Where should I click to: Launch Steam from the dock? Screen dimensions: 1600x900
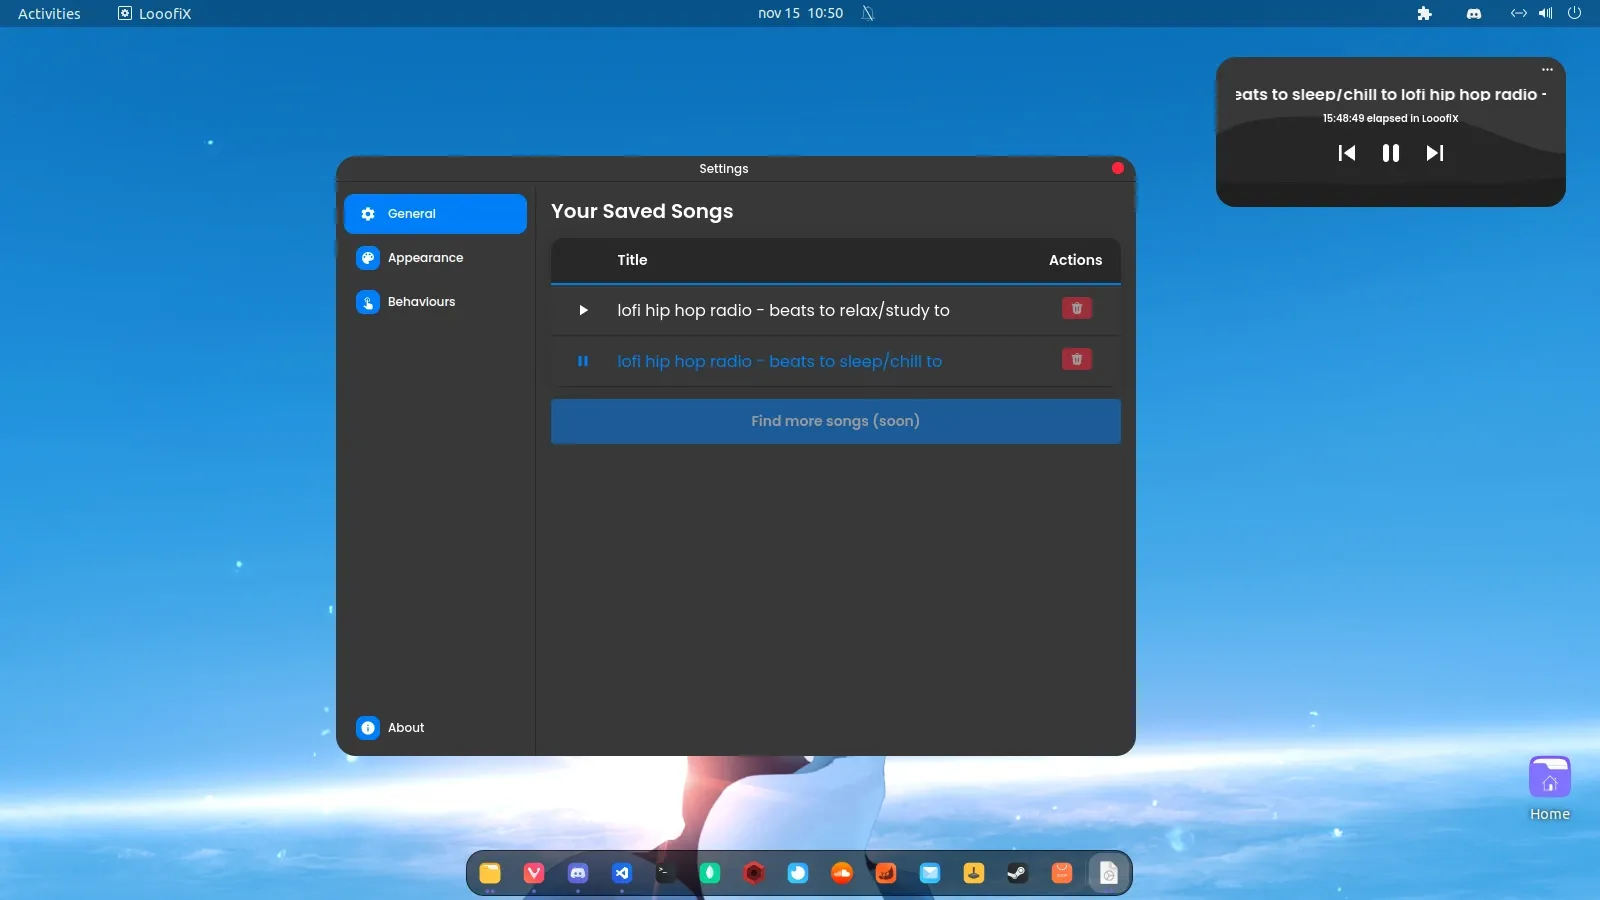(x=1017, y=873)
